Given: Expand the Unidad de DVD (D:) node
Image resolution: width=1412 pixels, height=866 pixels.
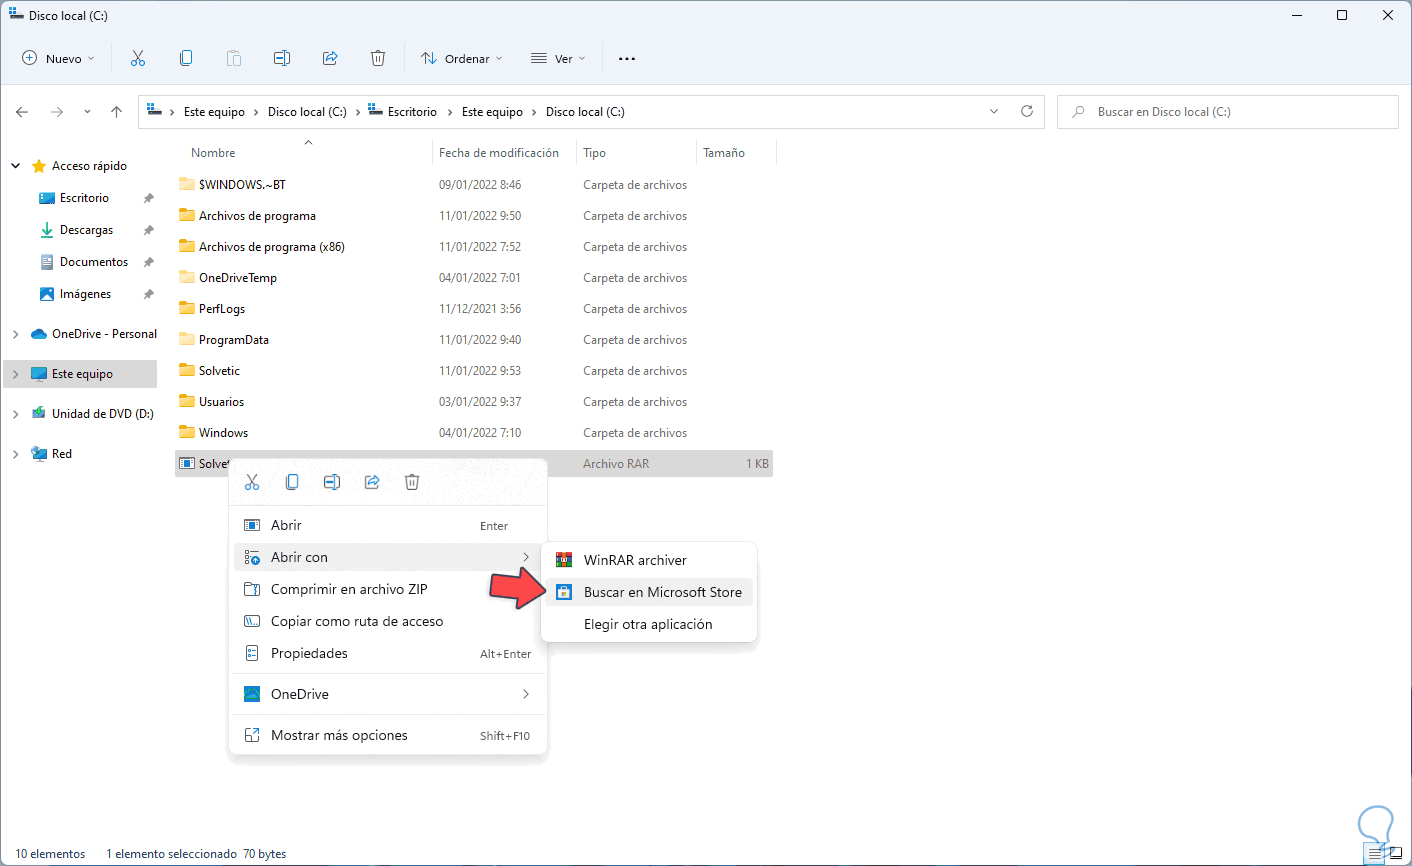Looking at the screenshot, I should click(x=16, y=414).
